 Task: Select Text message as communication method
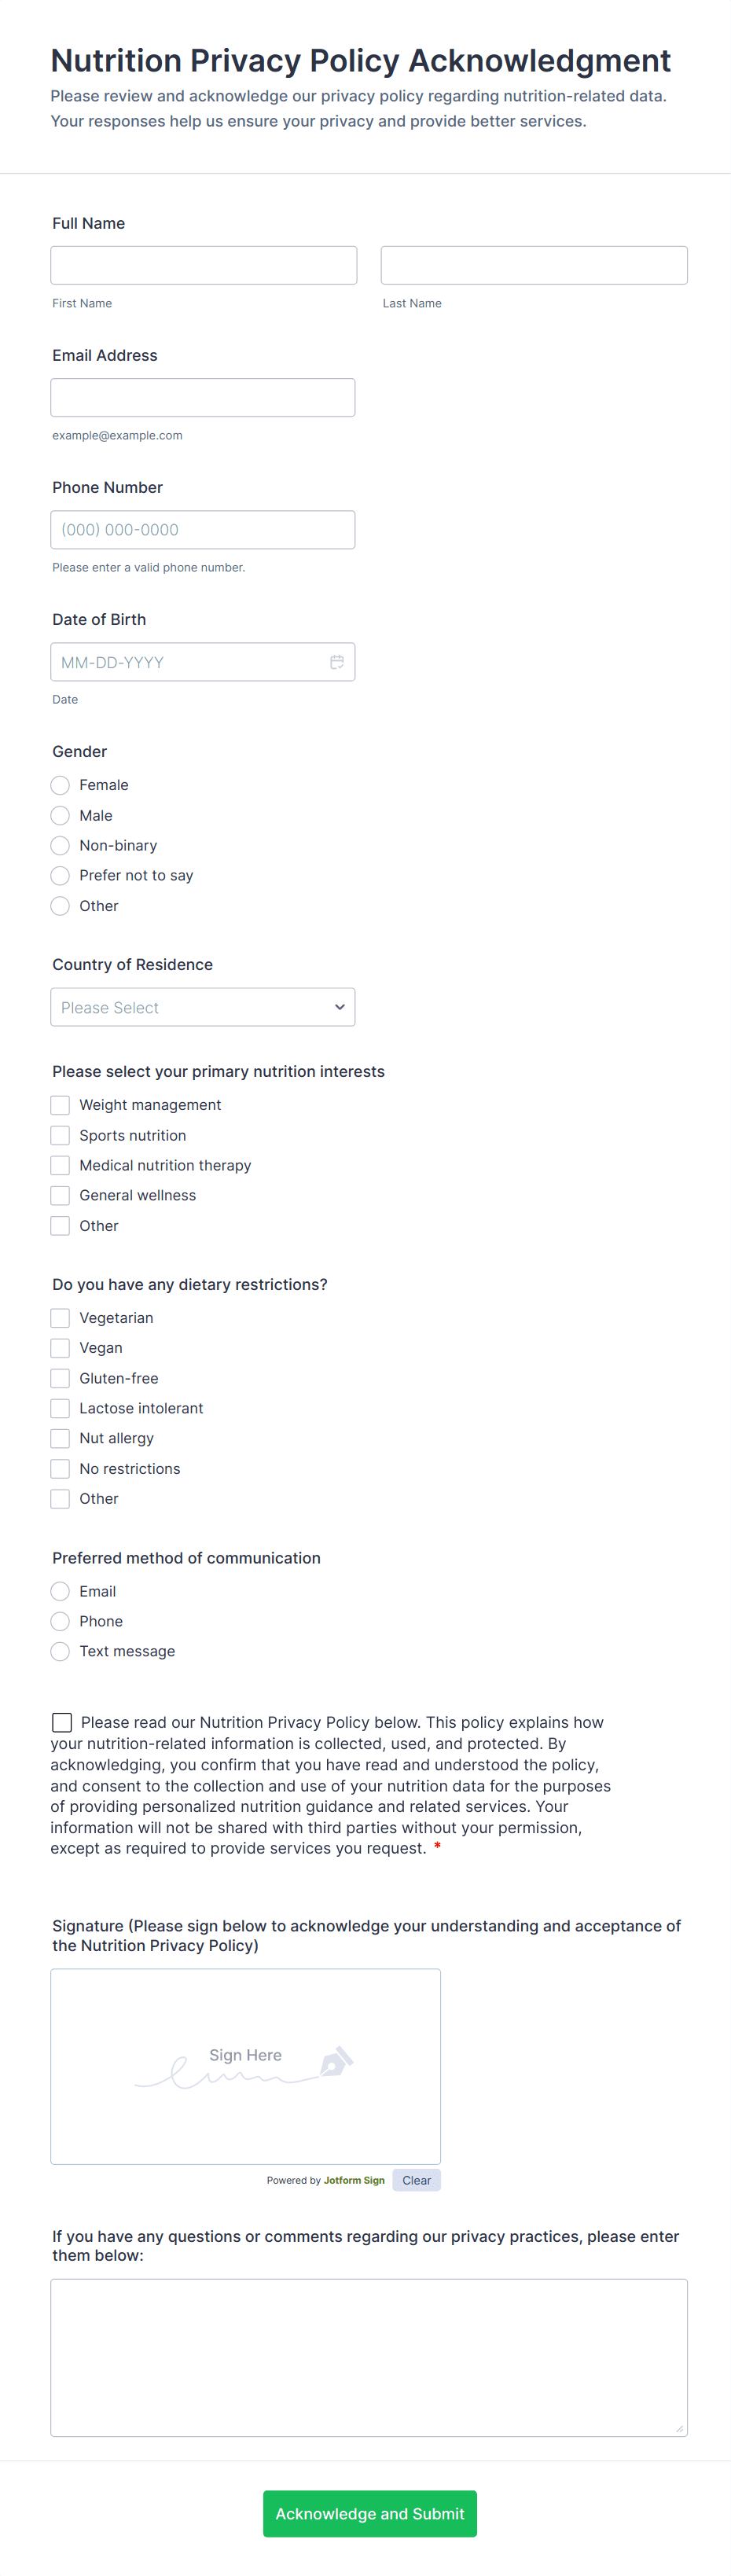(x=61, y=1651)
